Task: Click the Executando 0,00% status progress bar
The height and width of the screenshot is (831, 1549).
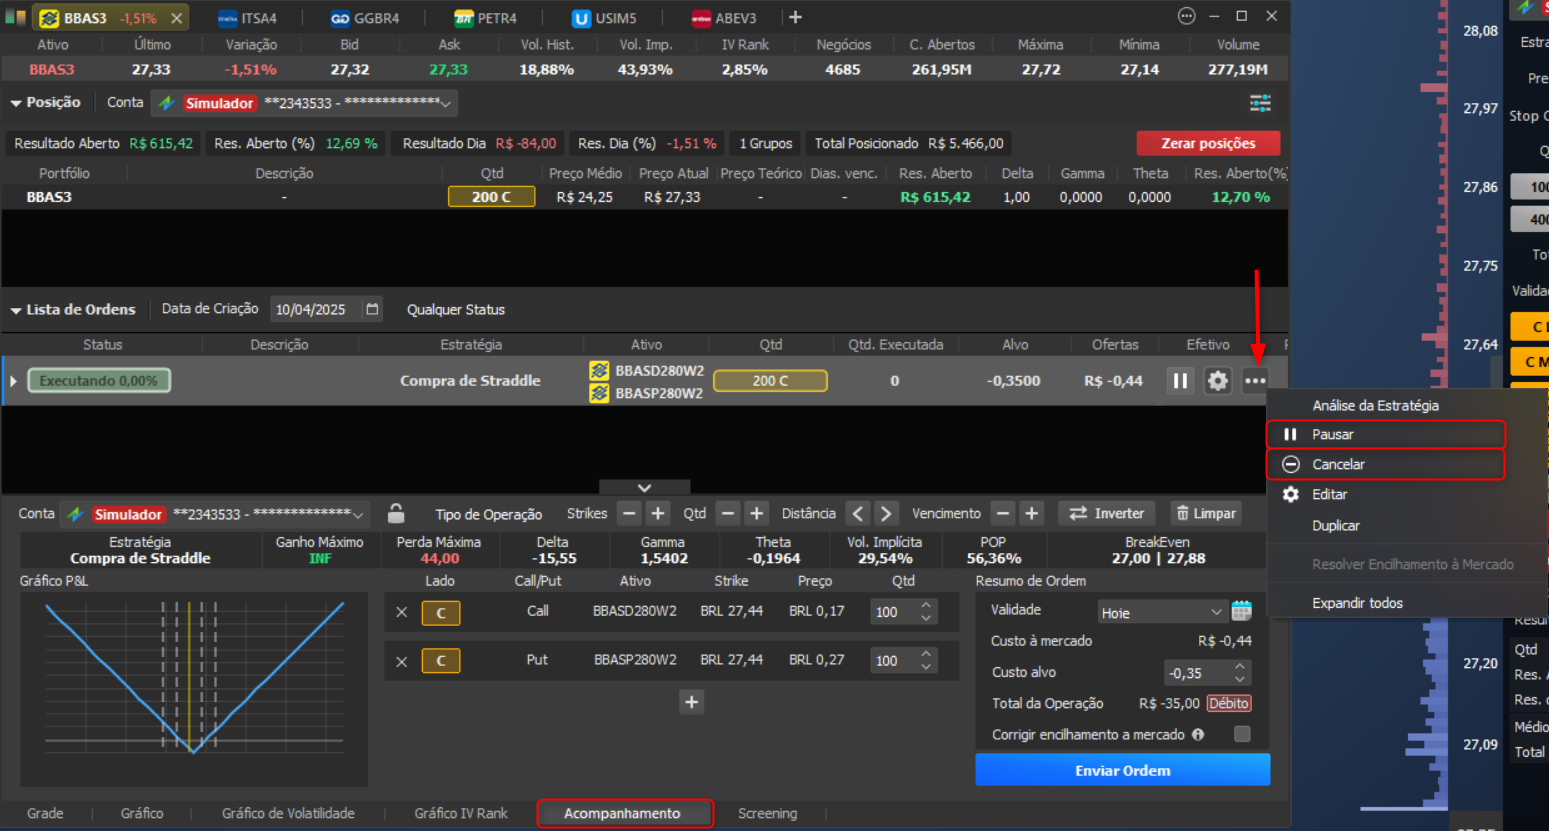Action: pos(99,381)
